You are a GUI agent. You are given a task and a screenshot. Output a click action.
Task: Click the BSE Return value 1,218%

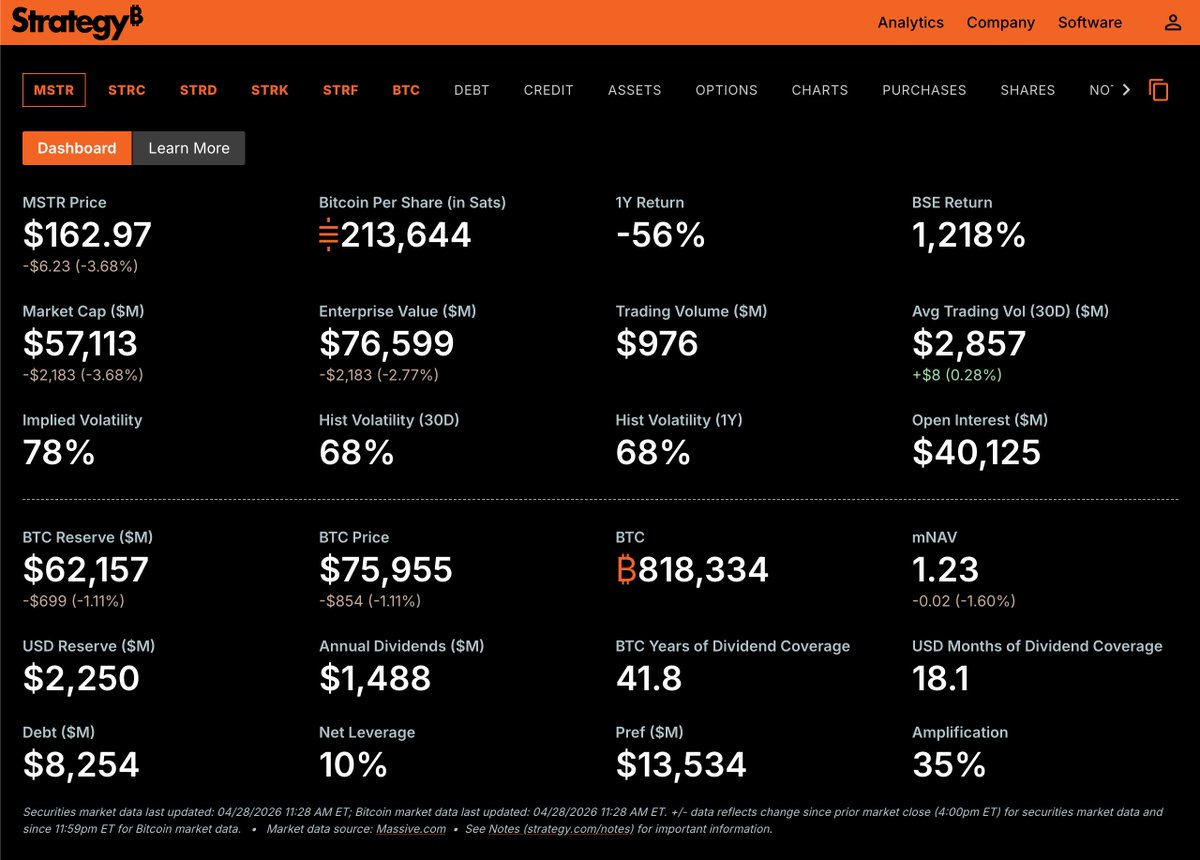pos(969,236)
